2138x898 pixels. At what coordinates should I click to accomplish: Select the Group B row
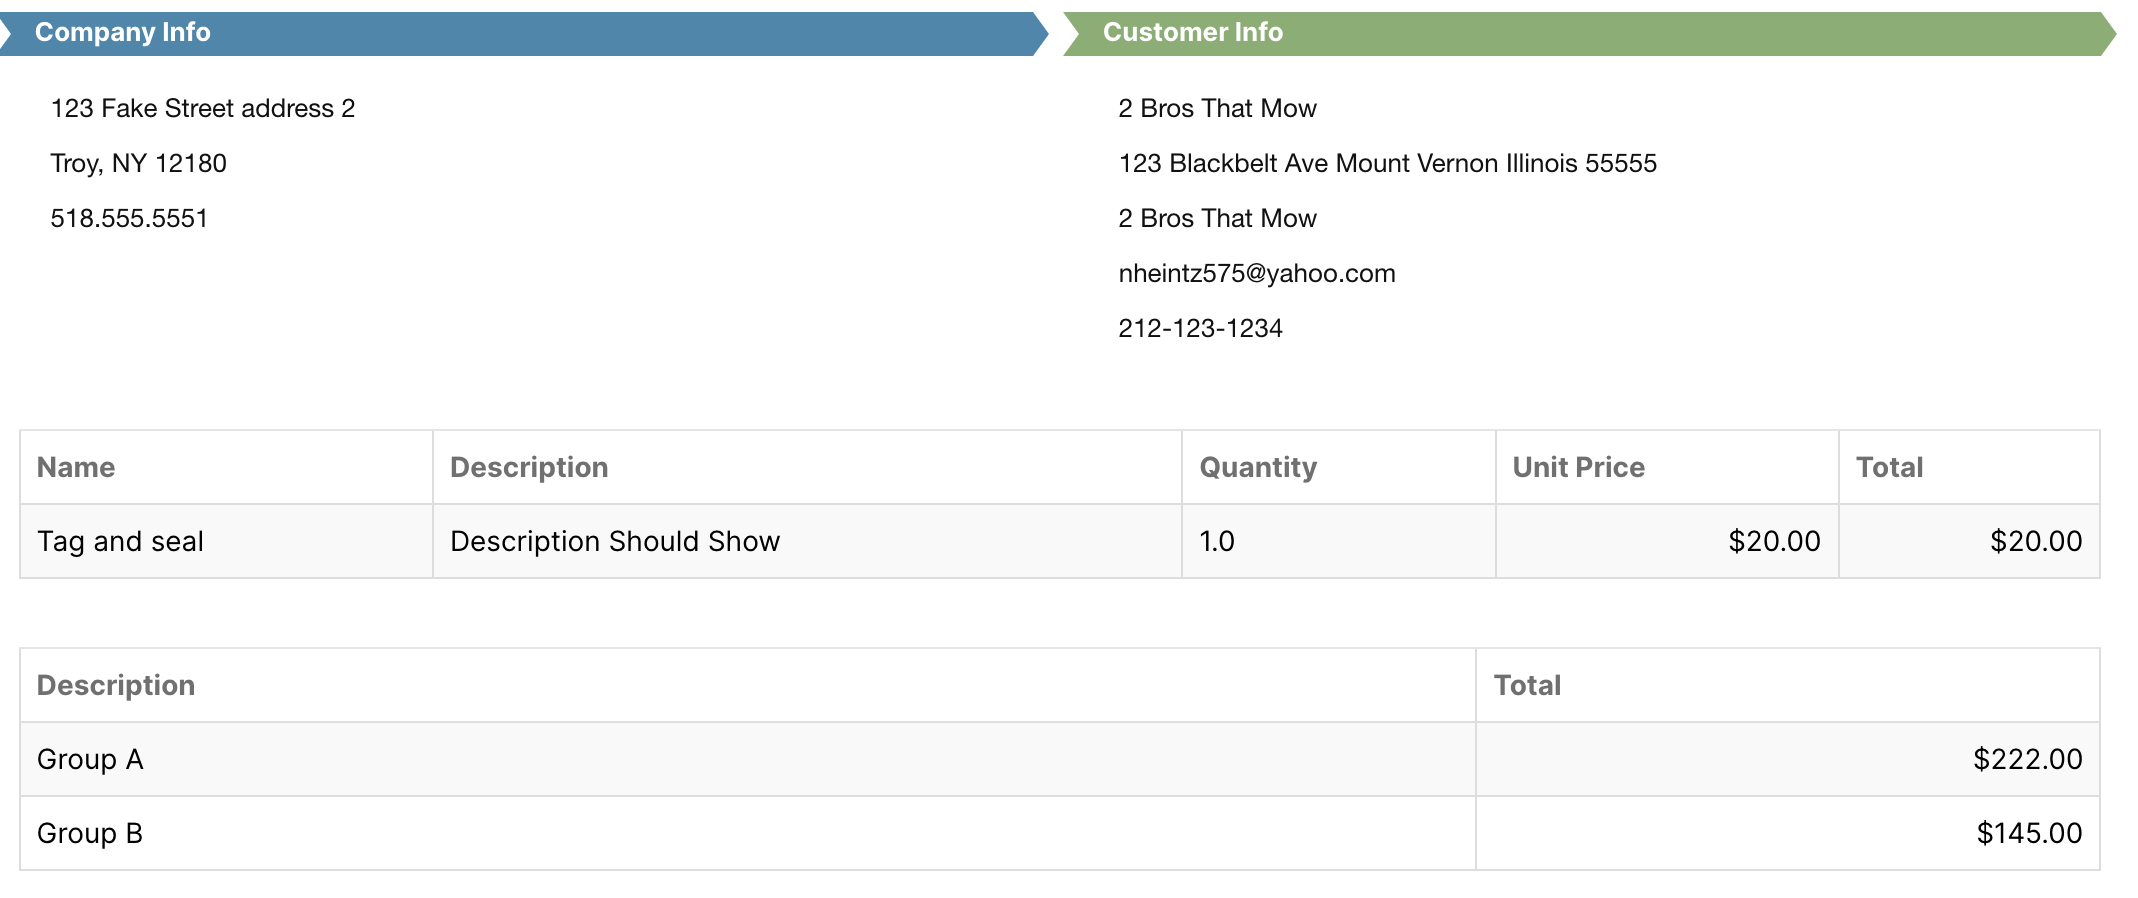(x=1060, y=833)
